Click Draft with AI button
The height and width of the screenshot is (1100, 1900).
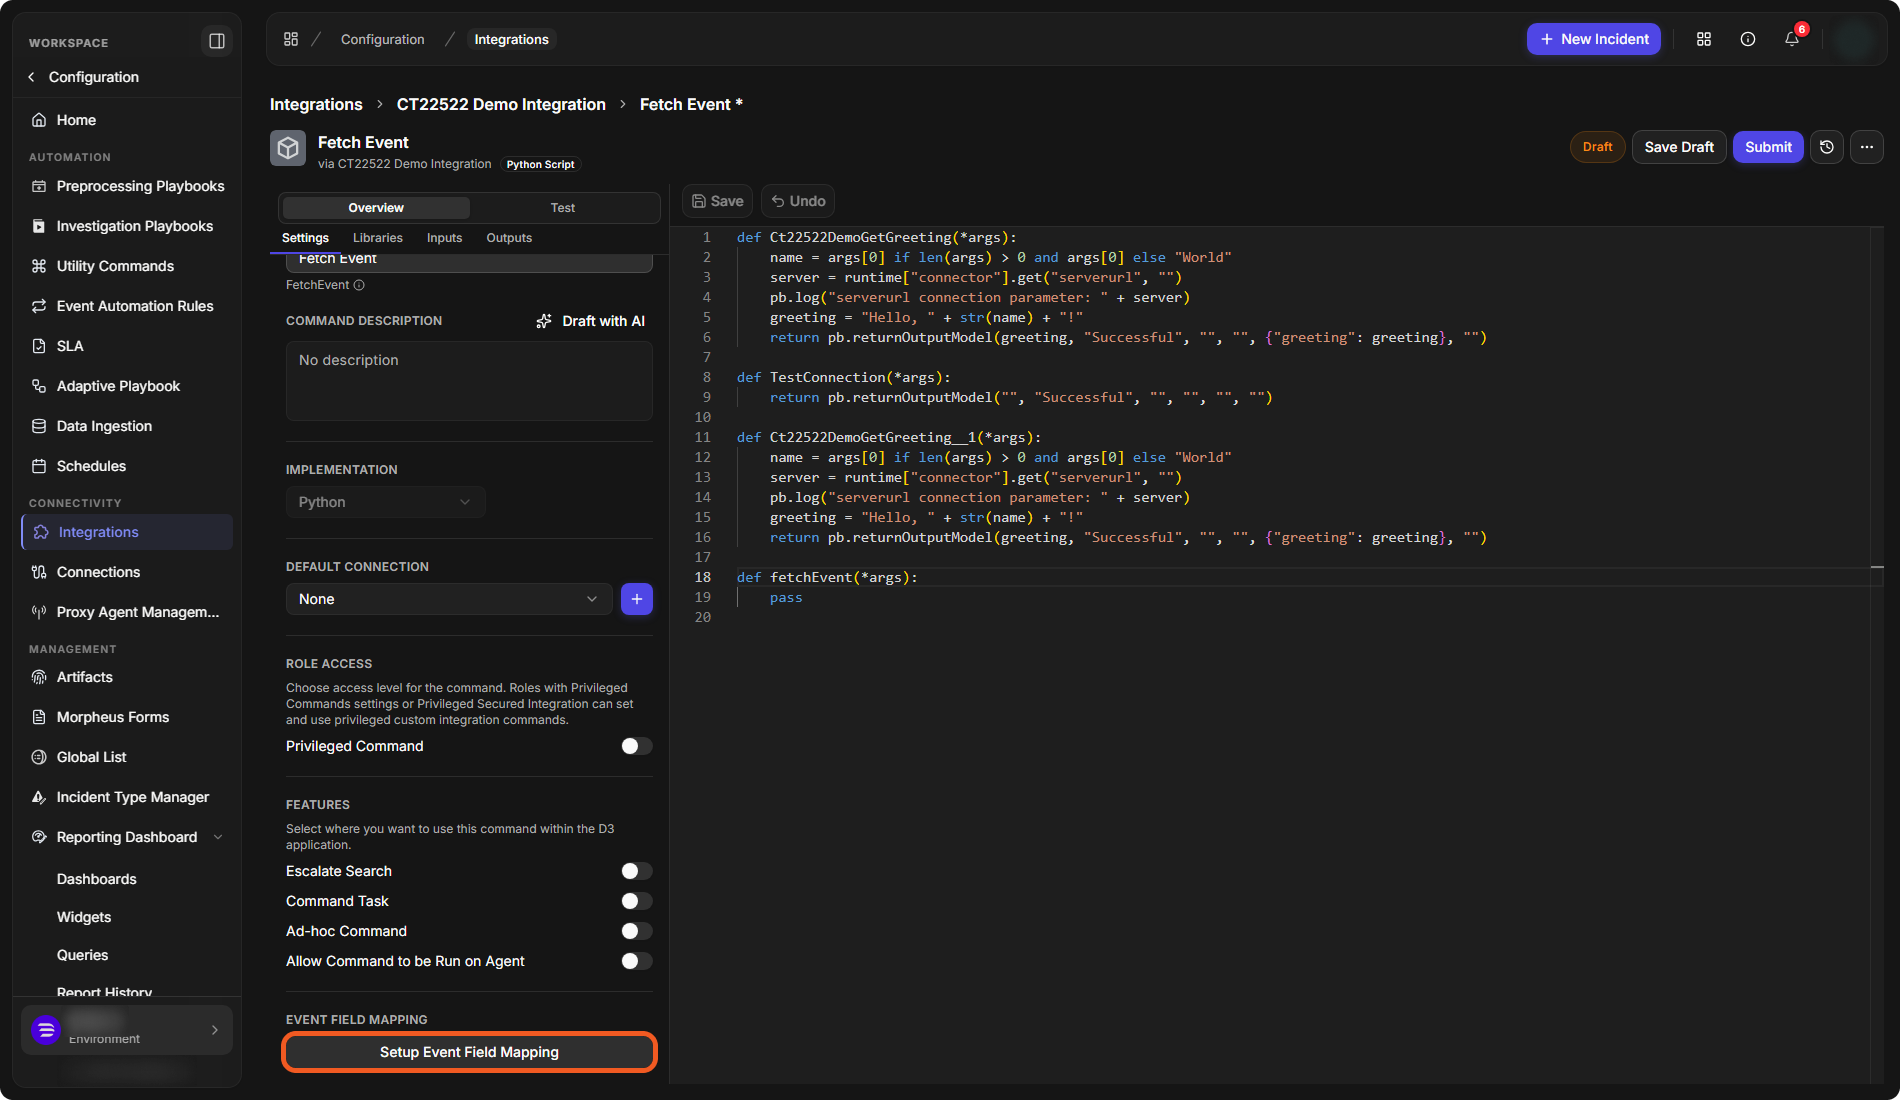[590, 321]
